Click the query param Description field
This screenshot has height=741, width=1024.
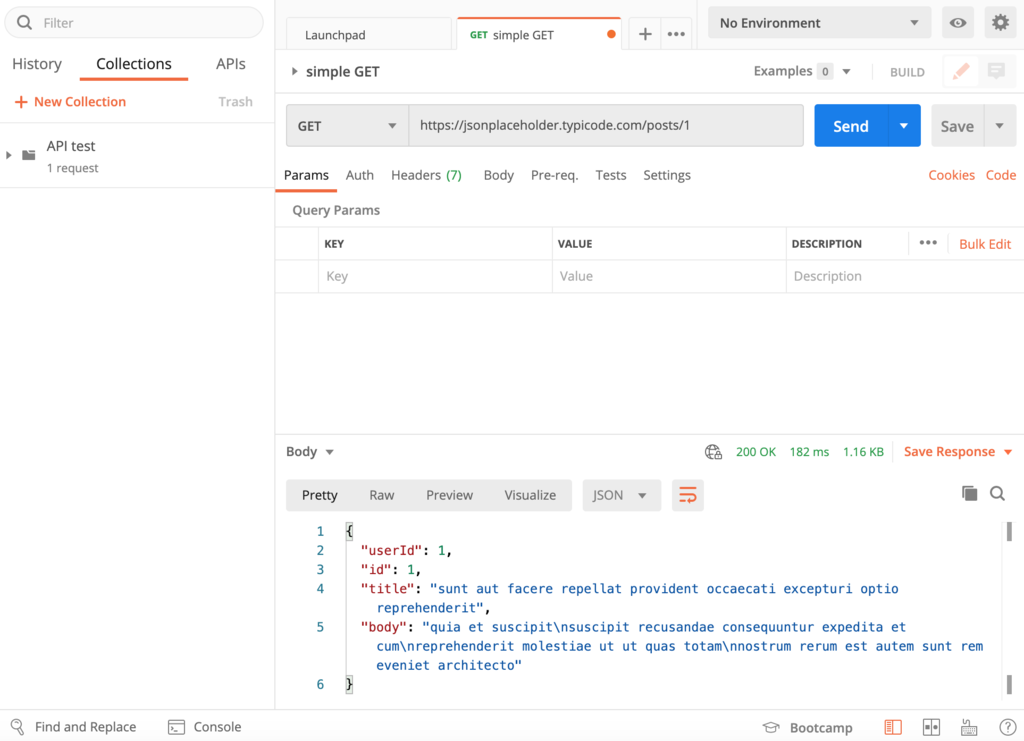click(904, 276)
